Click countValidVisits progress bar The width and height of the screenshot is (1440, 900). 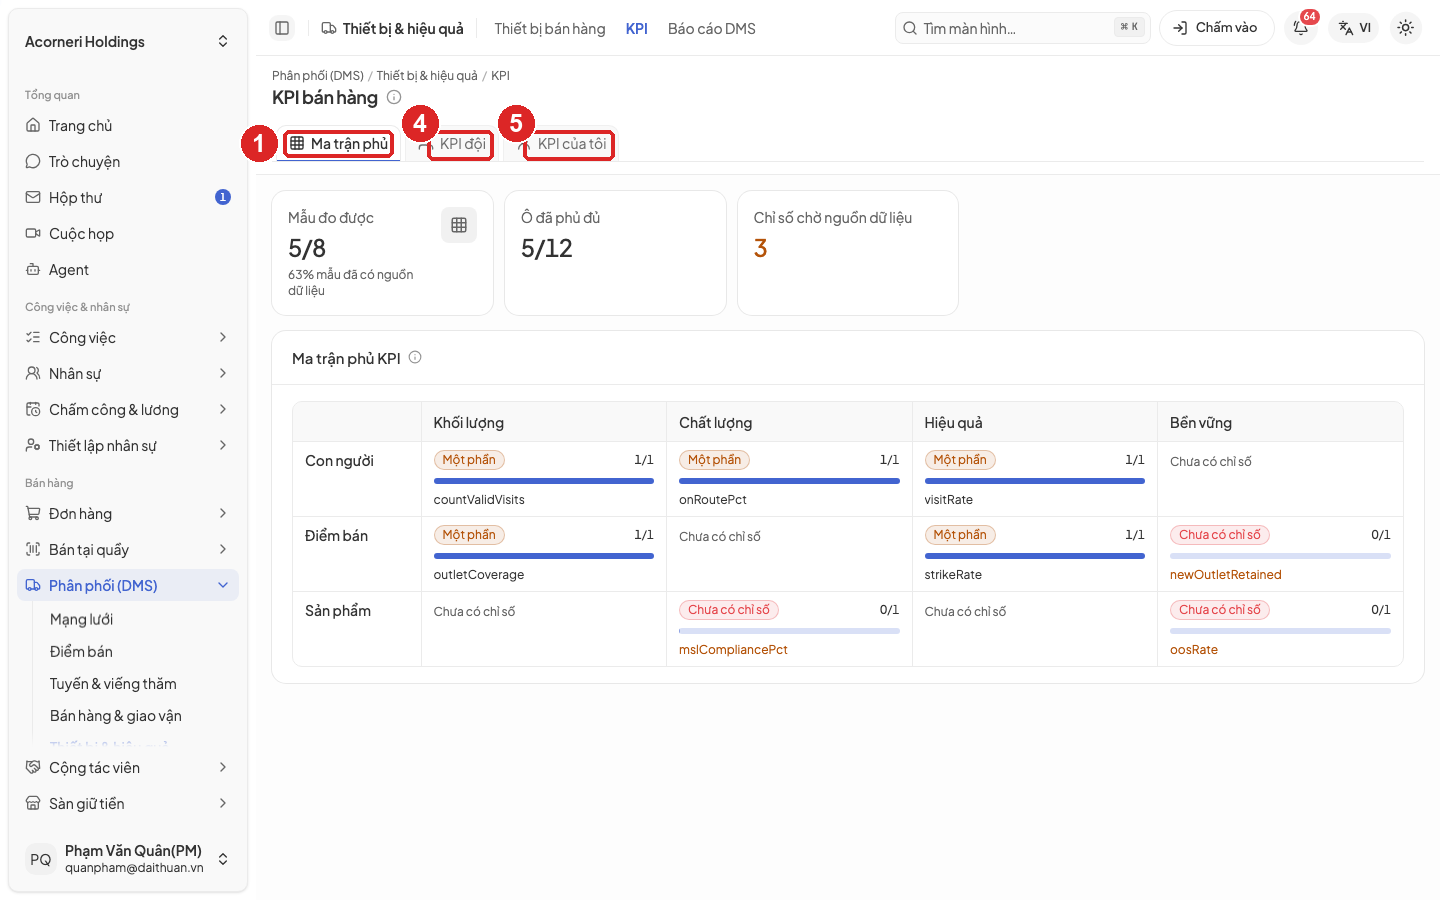(543, 481)
